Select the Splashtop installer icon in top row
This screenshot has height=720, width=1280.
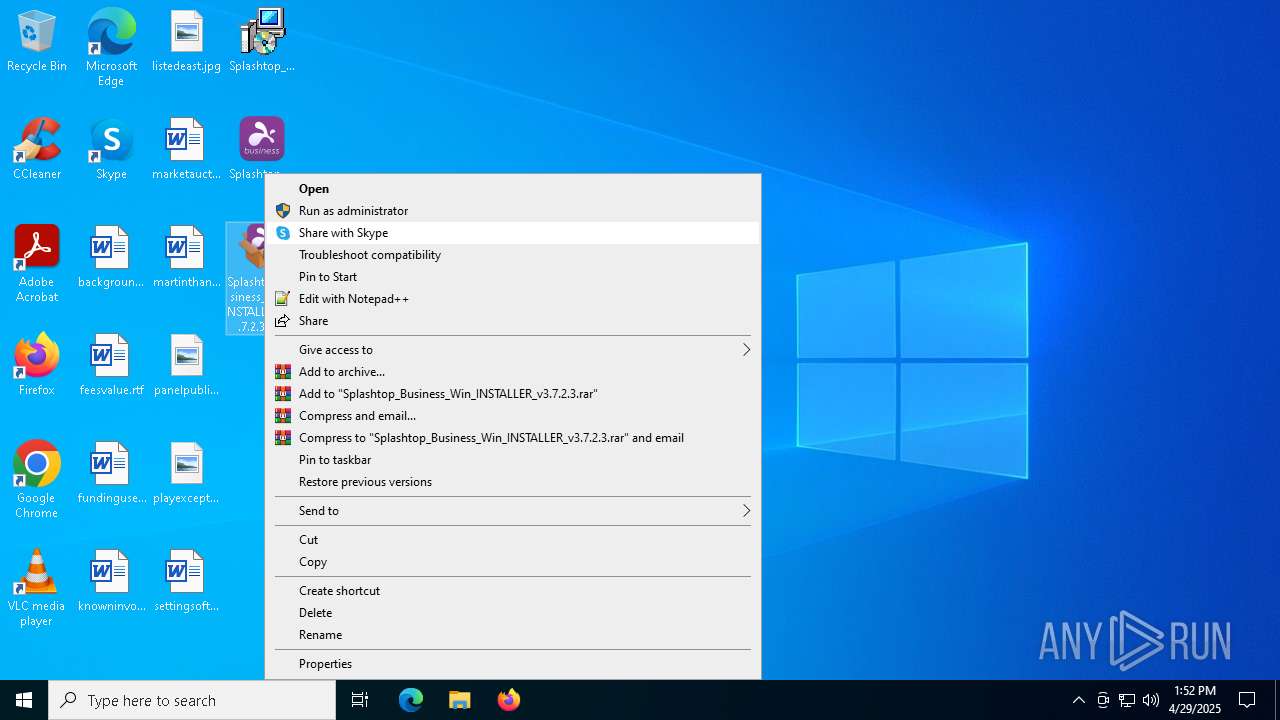(262, 42)
